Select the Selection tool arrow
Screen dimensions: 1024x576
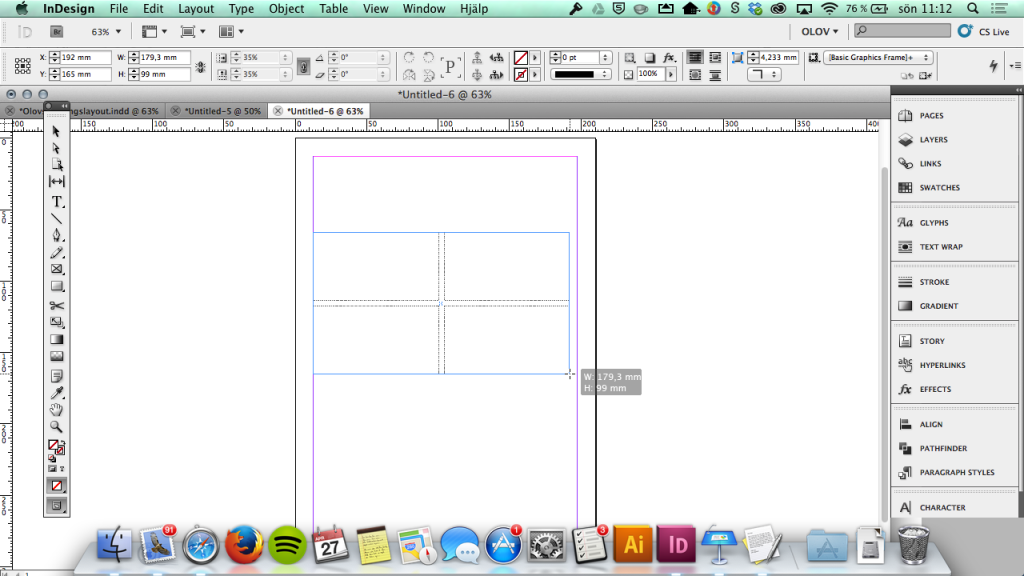click(x=56, y=131)
